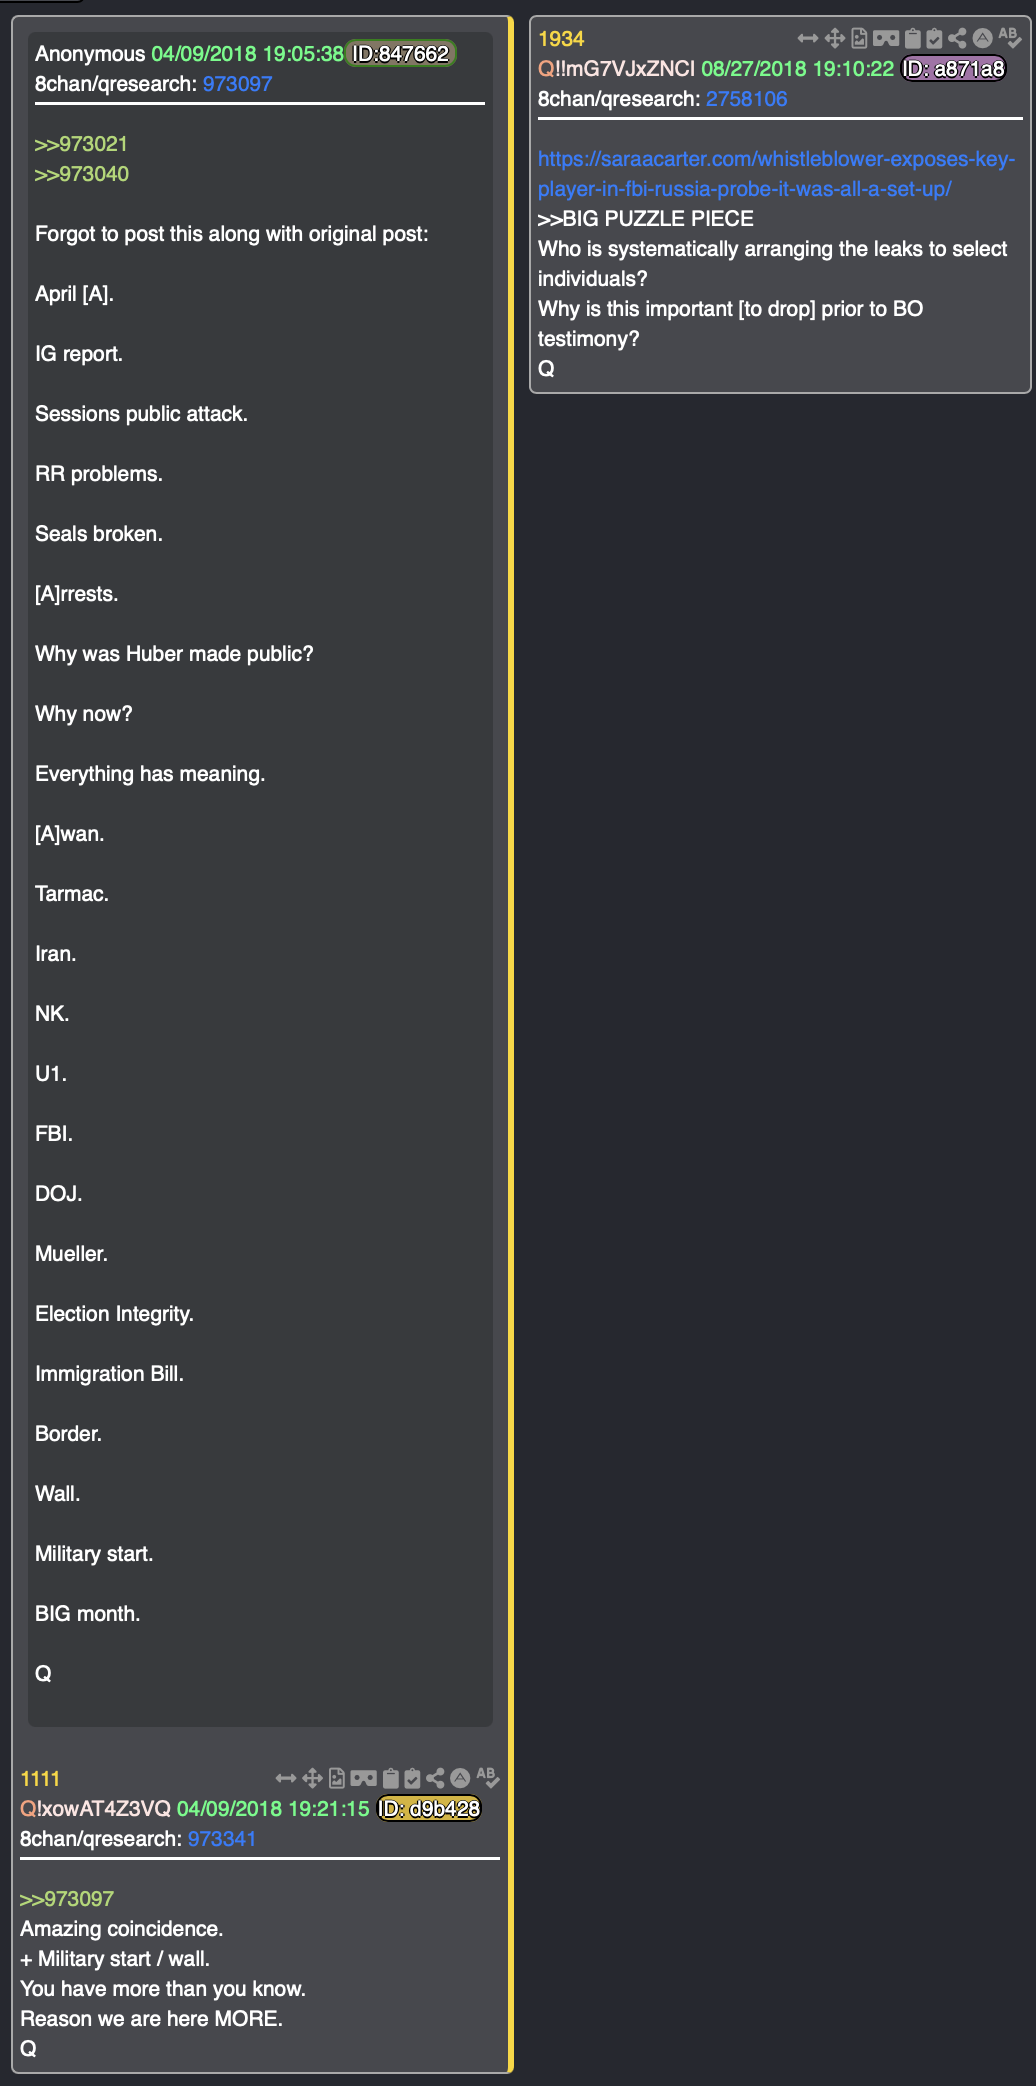Click horizontal resize arrow on post 1111
Viewport: 1036px width, 2086px height.
point(286,1778)
